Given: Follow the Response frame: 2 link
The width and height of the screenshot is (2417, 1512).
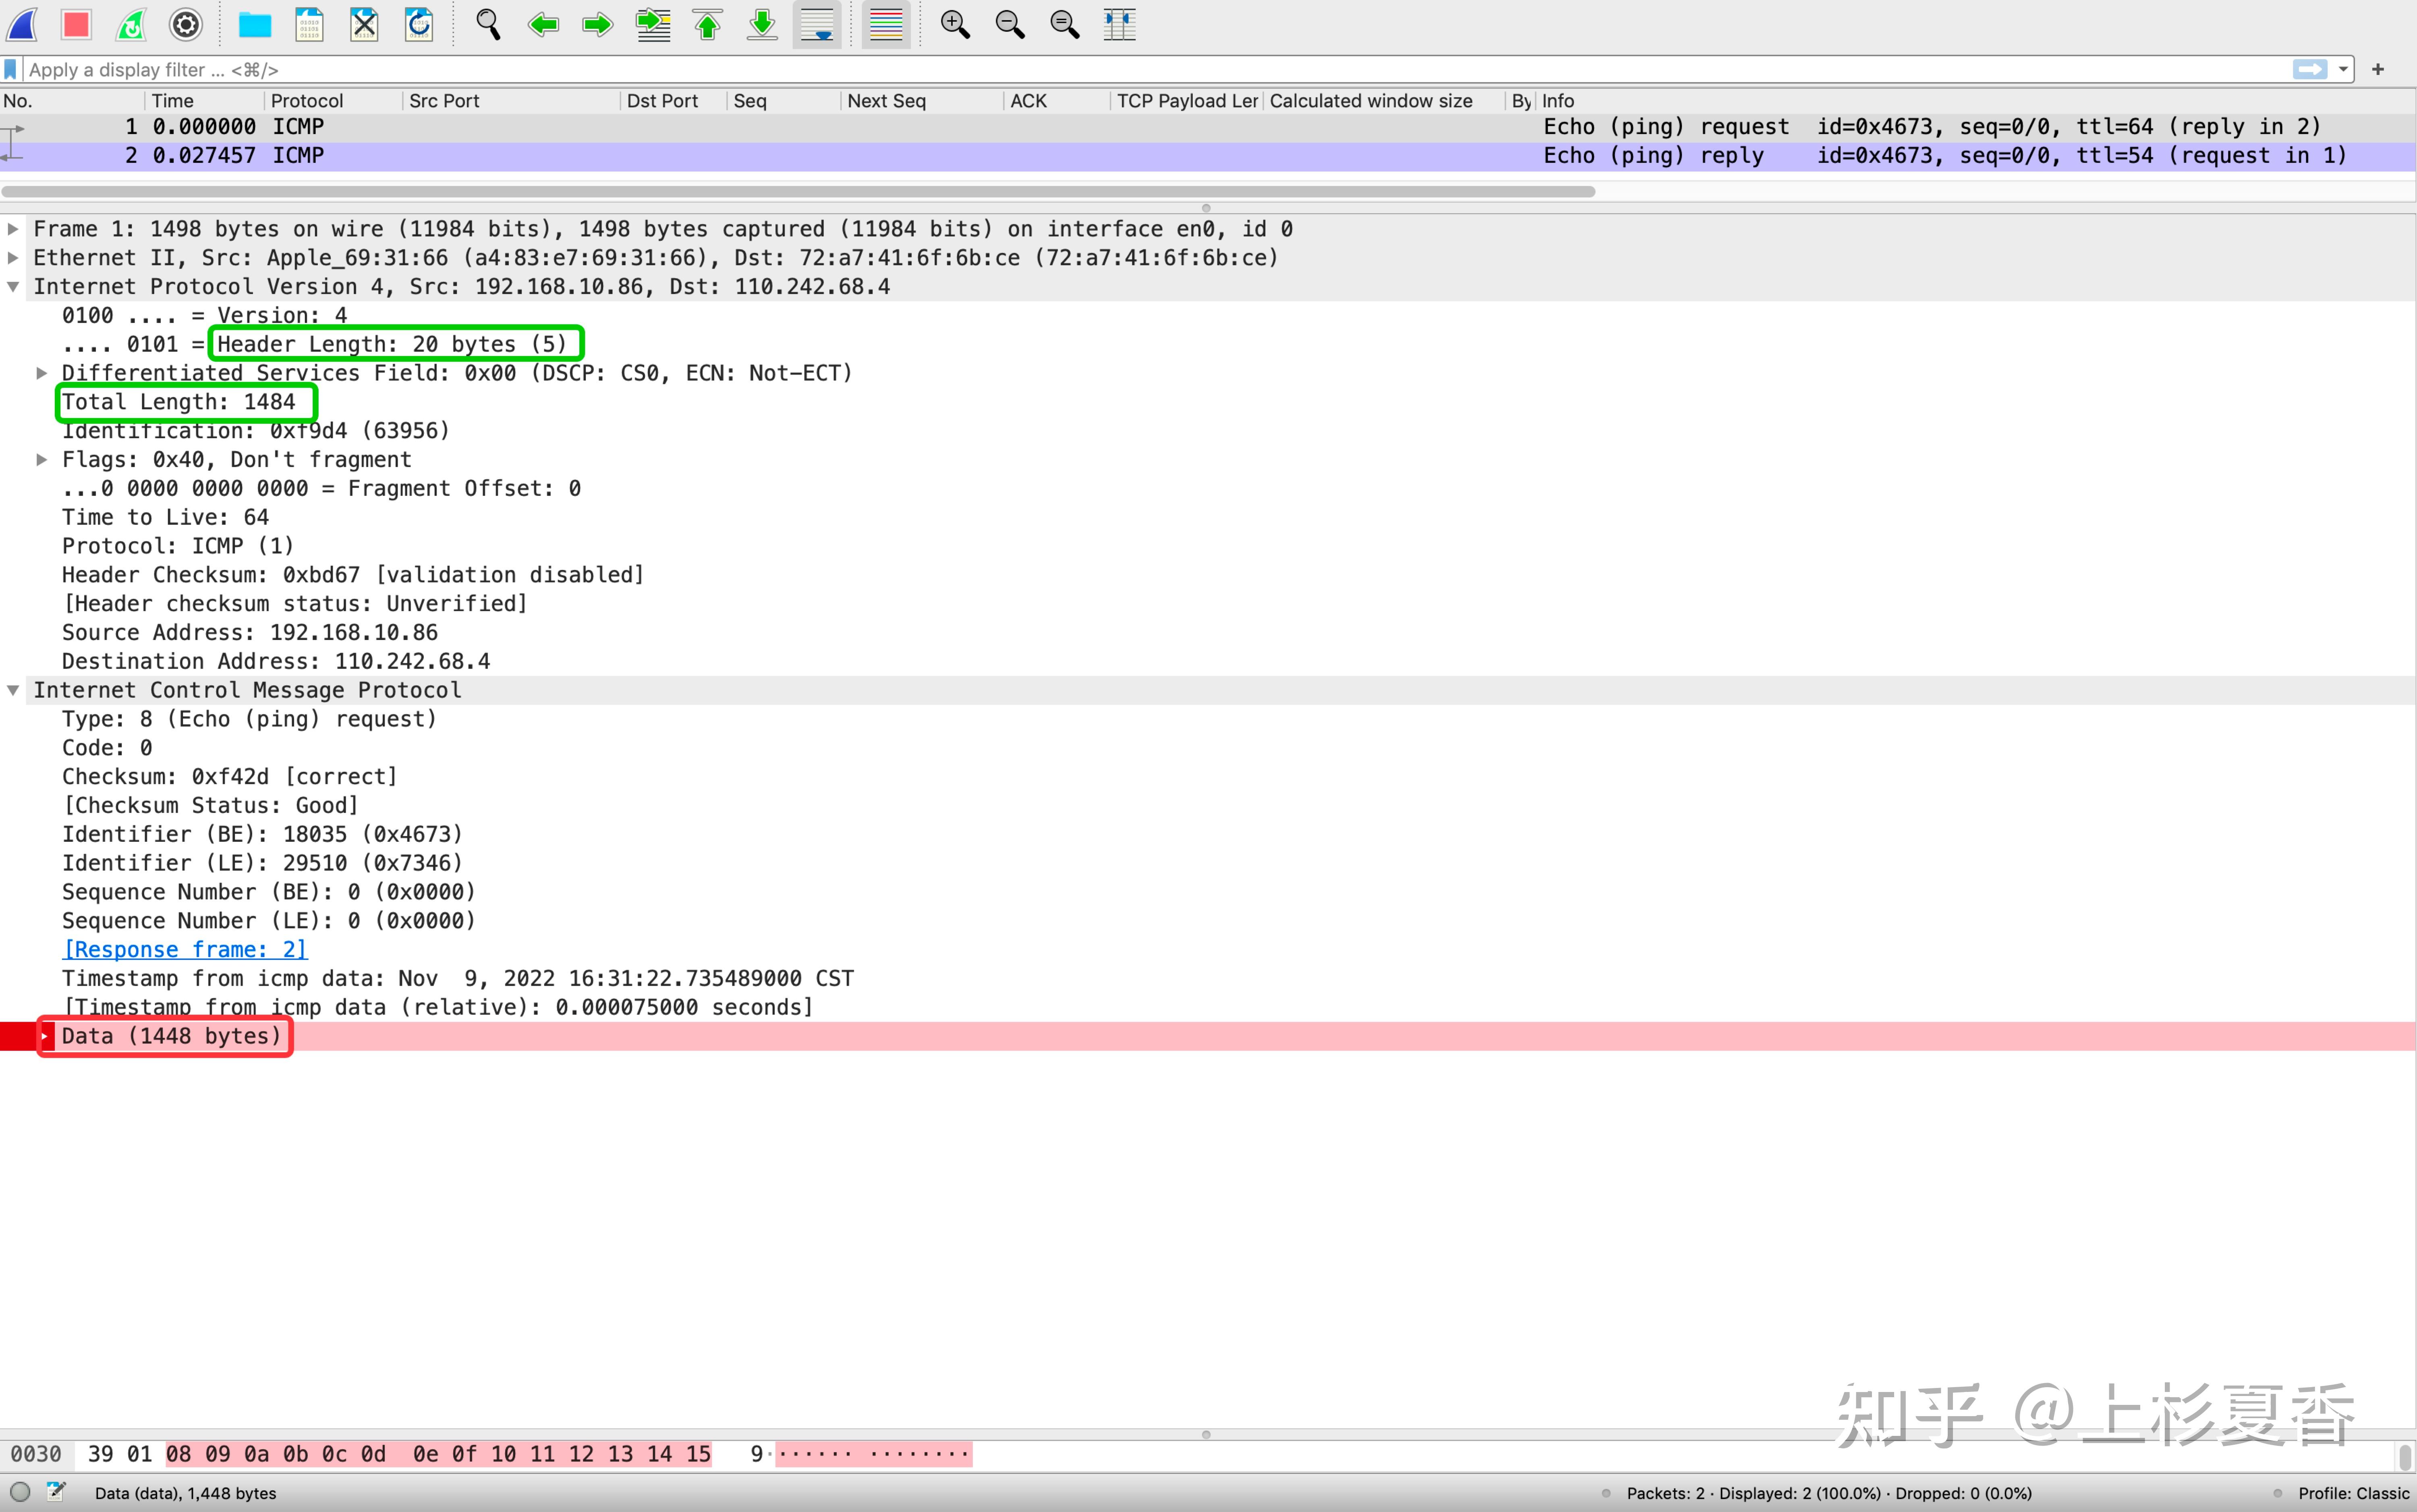Looking at the screenshot, I should tap(185, 949).
